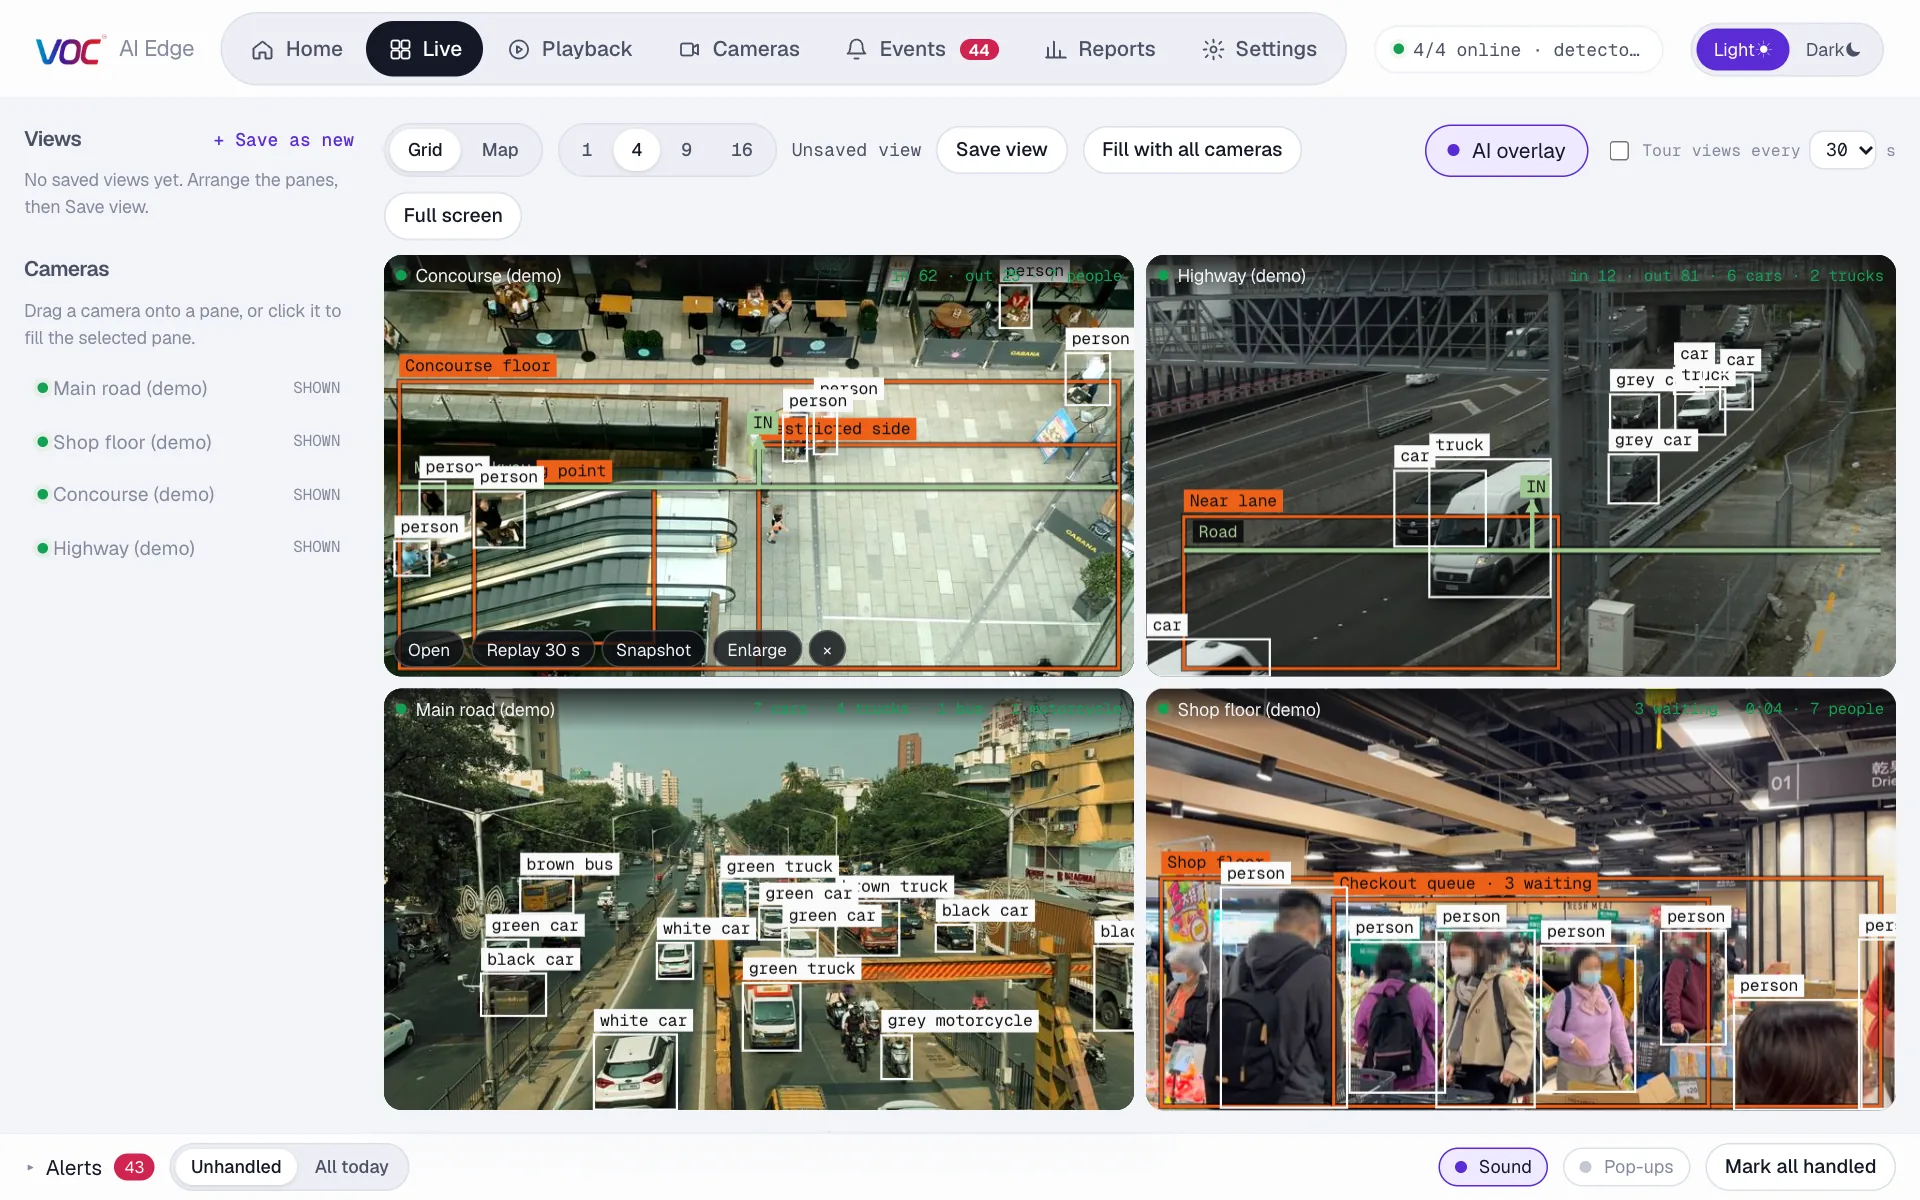Toggle the Pop-ups option

coord(1626,1167)
